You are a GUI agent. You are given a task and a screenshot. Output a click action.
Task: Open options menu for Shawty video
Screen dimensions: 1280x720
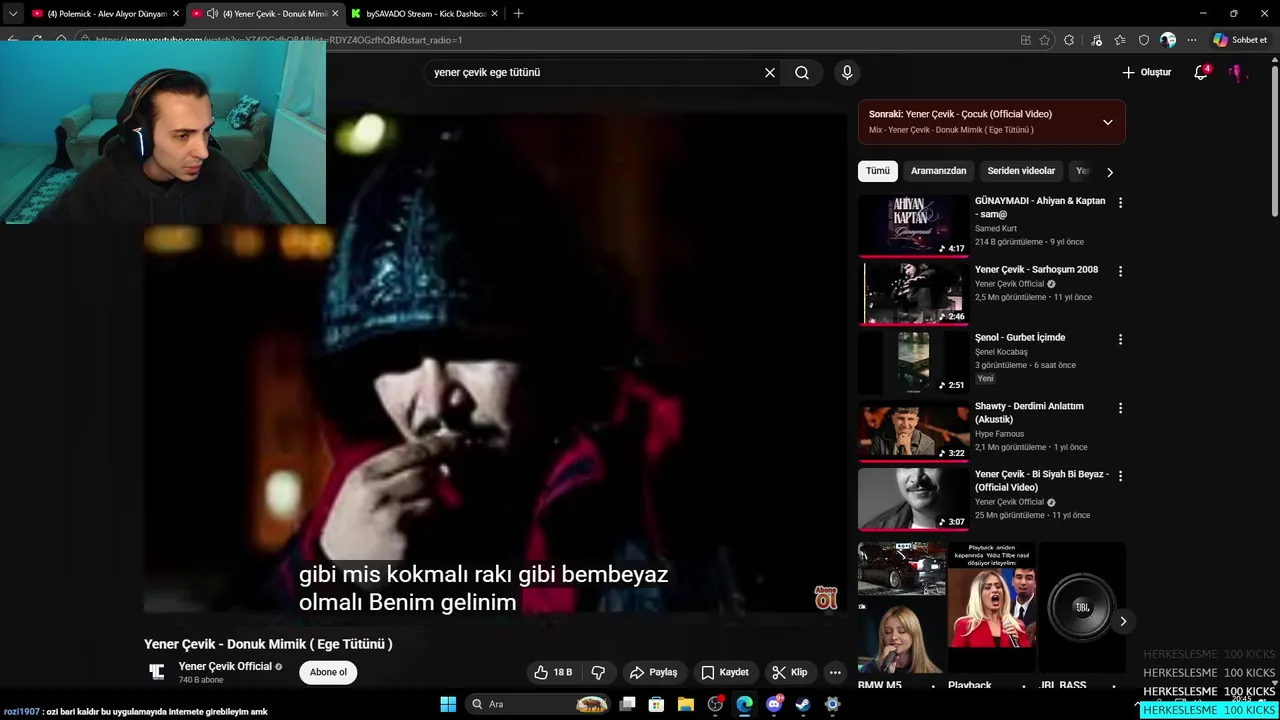(1120, 408)
